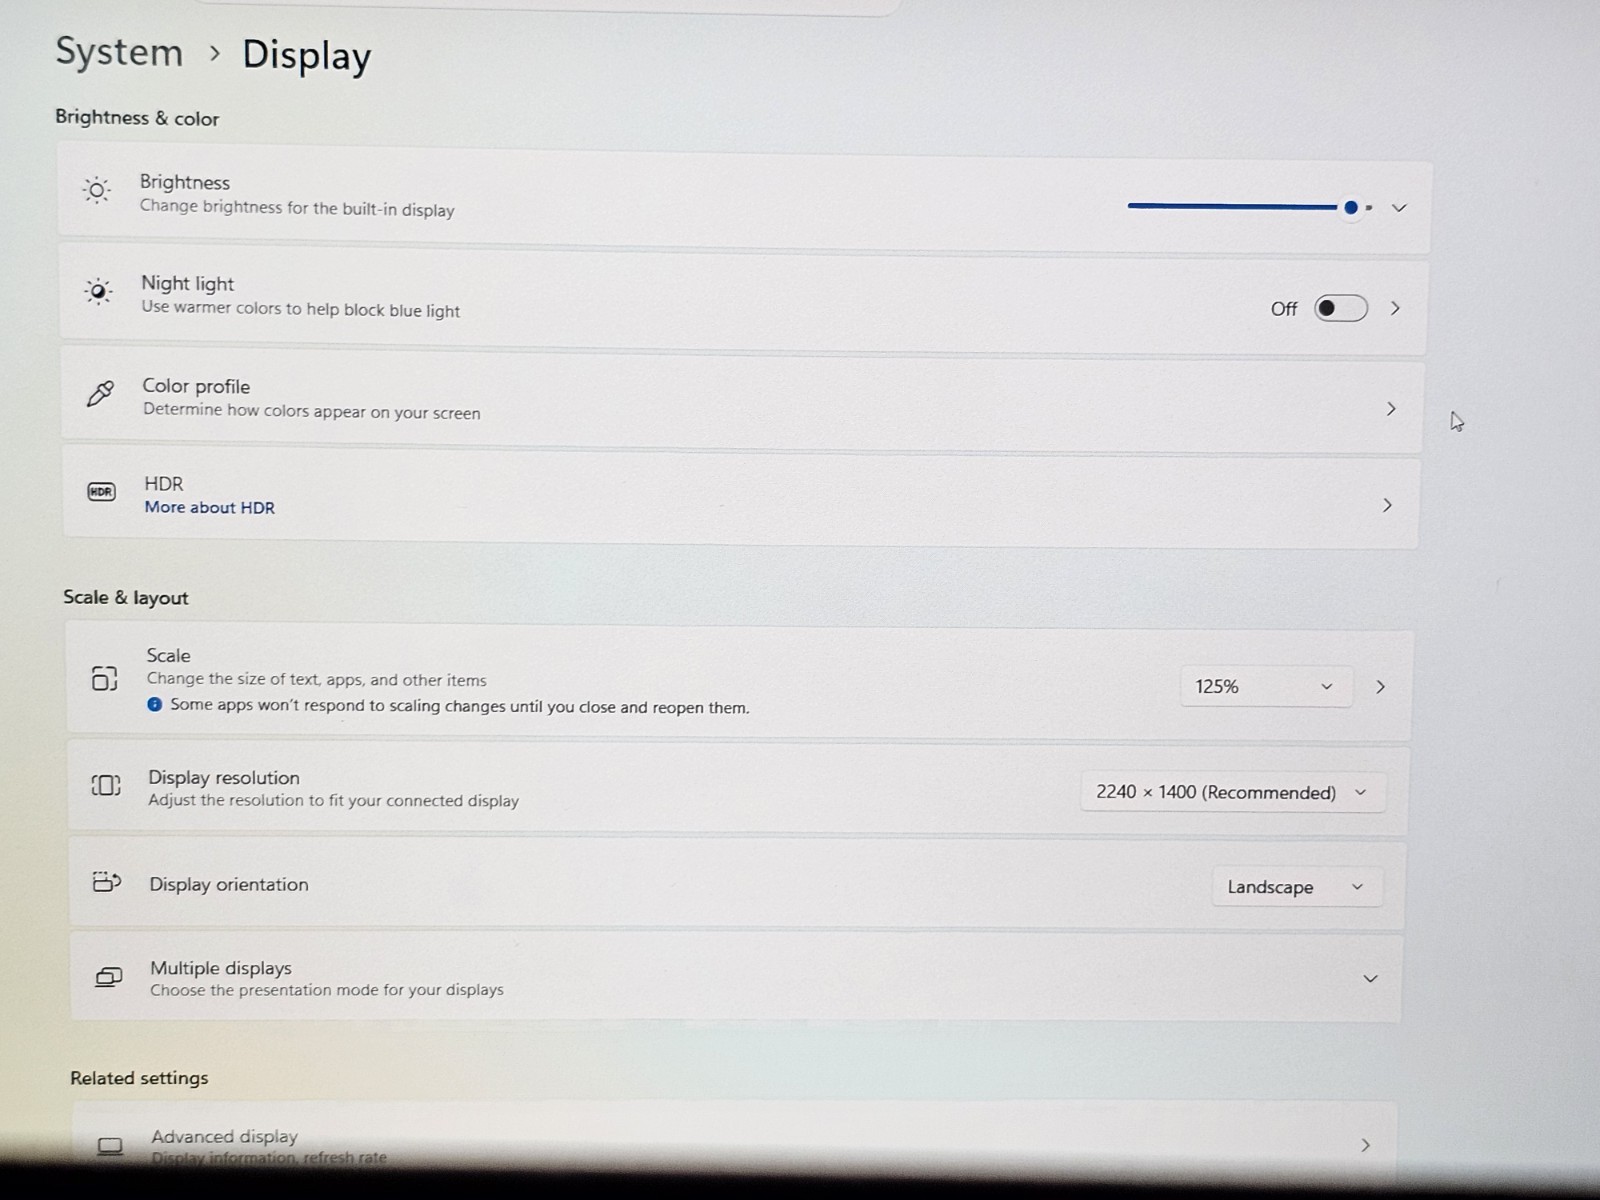Click 'Choose the presentation mode for your displays'
The image size is (1600, 1200).
click(327, 990)
